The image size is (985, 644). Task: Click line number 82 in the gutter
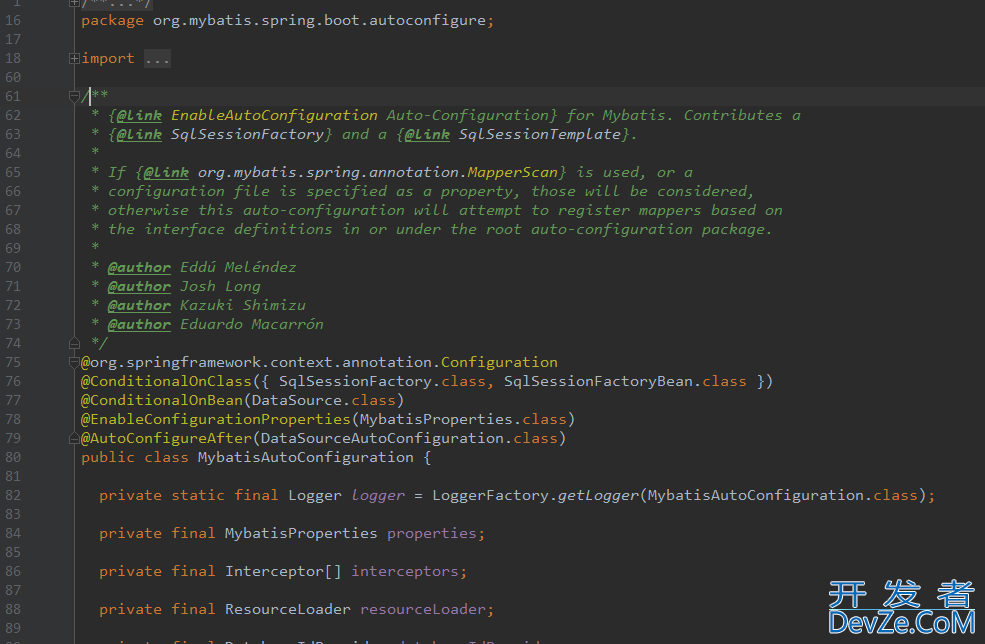[x=13, y=496]
